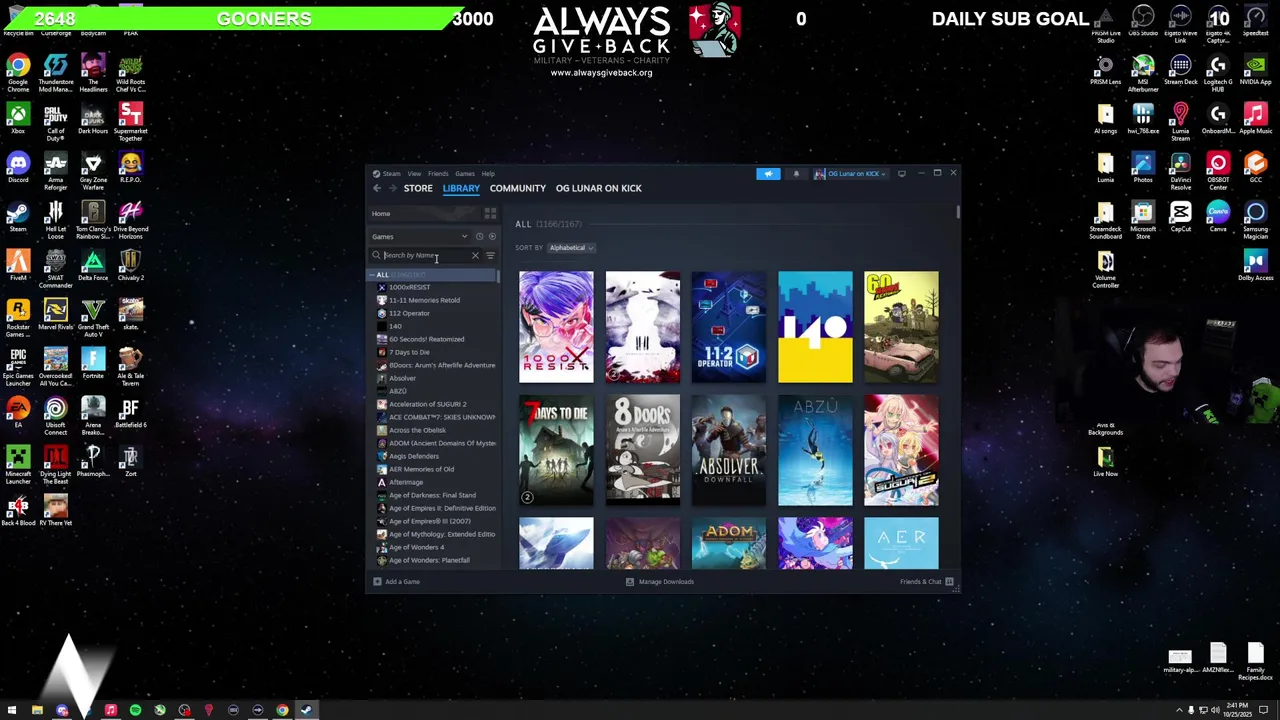Image resolution: width=1280 pixels, height=720 pixels.
Task: Open the Help menu
Action: (x=488, y=174)
